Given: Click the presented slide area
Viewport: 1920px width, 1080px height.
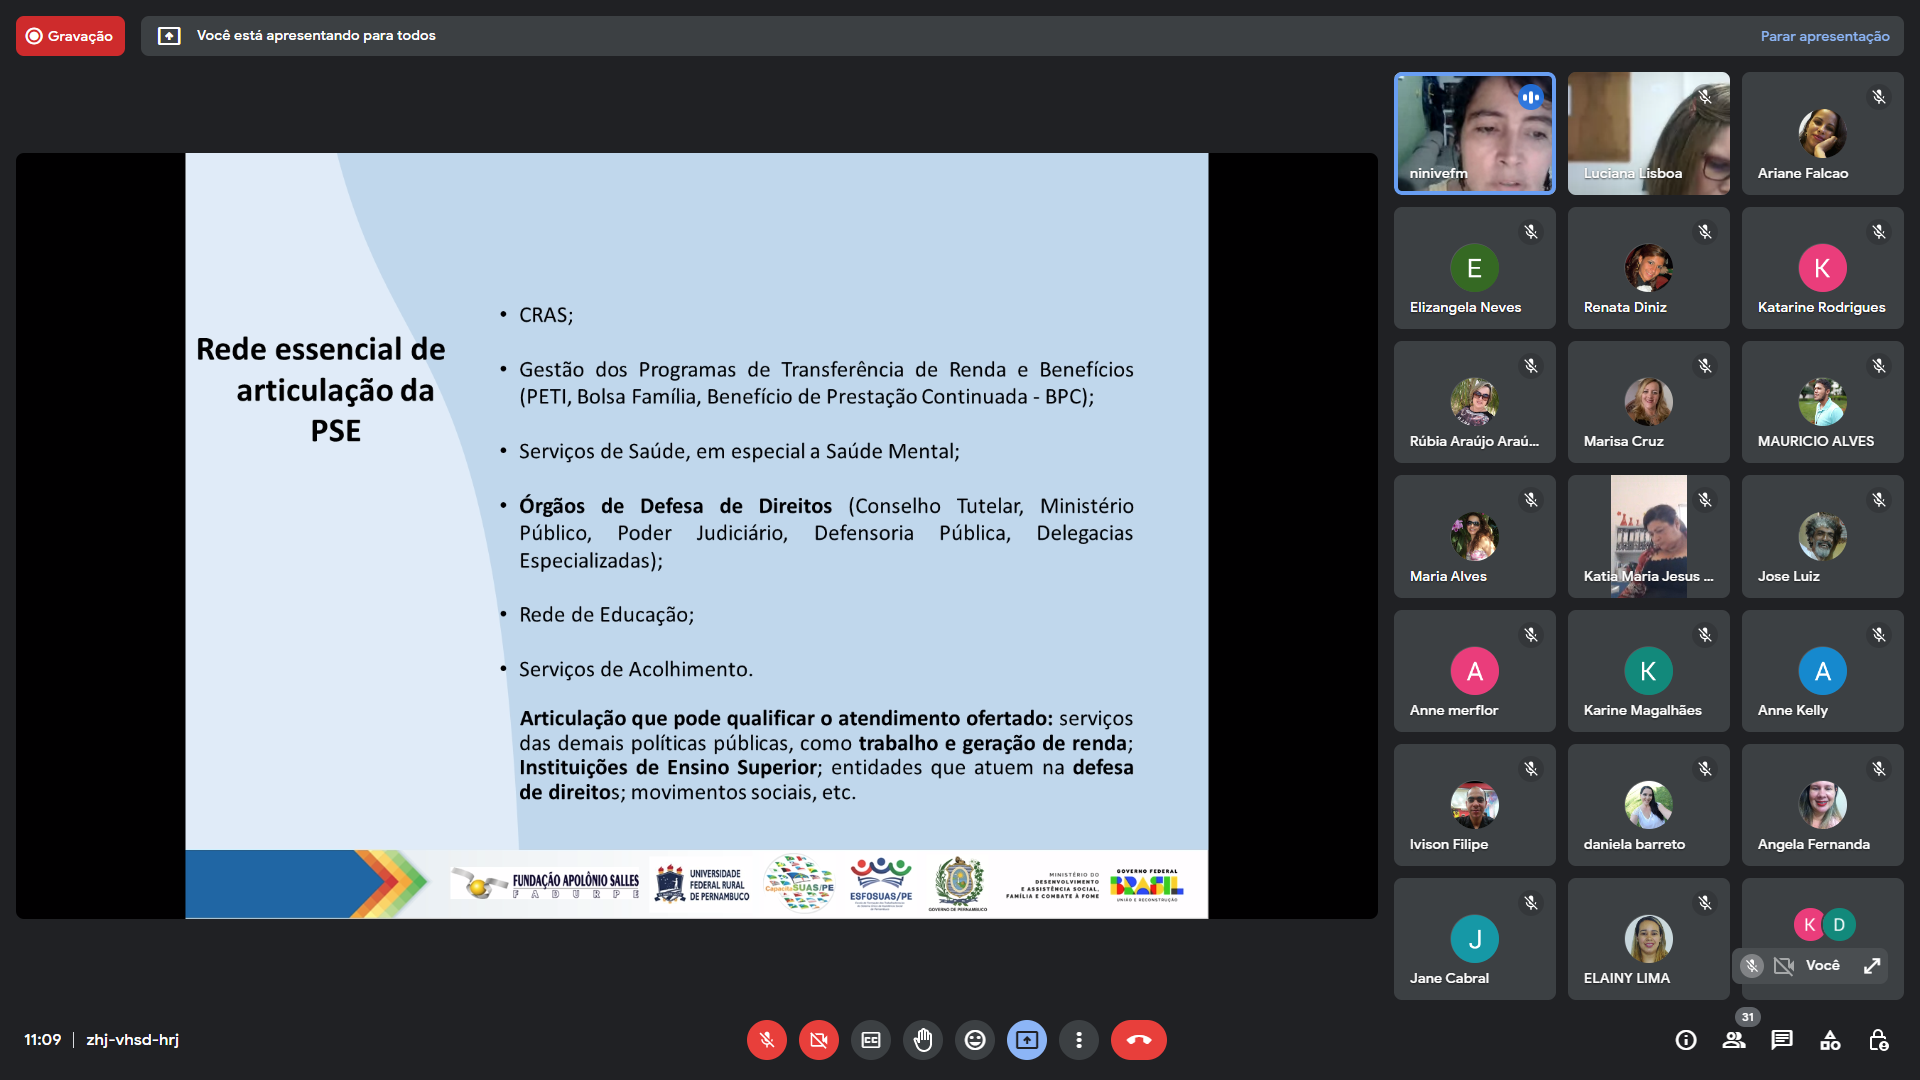Looking at the screenshot, I should (696, 535).
